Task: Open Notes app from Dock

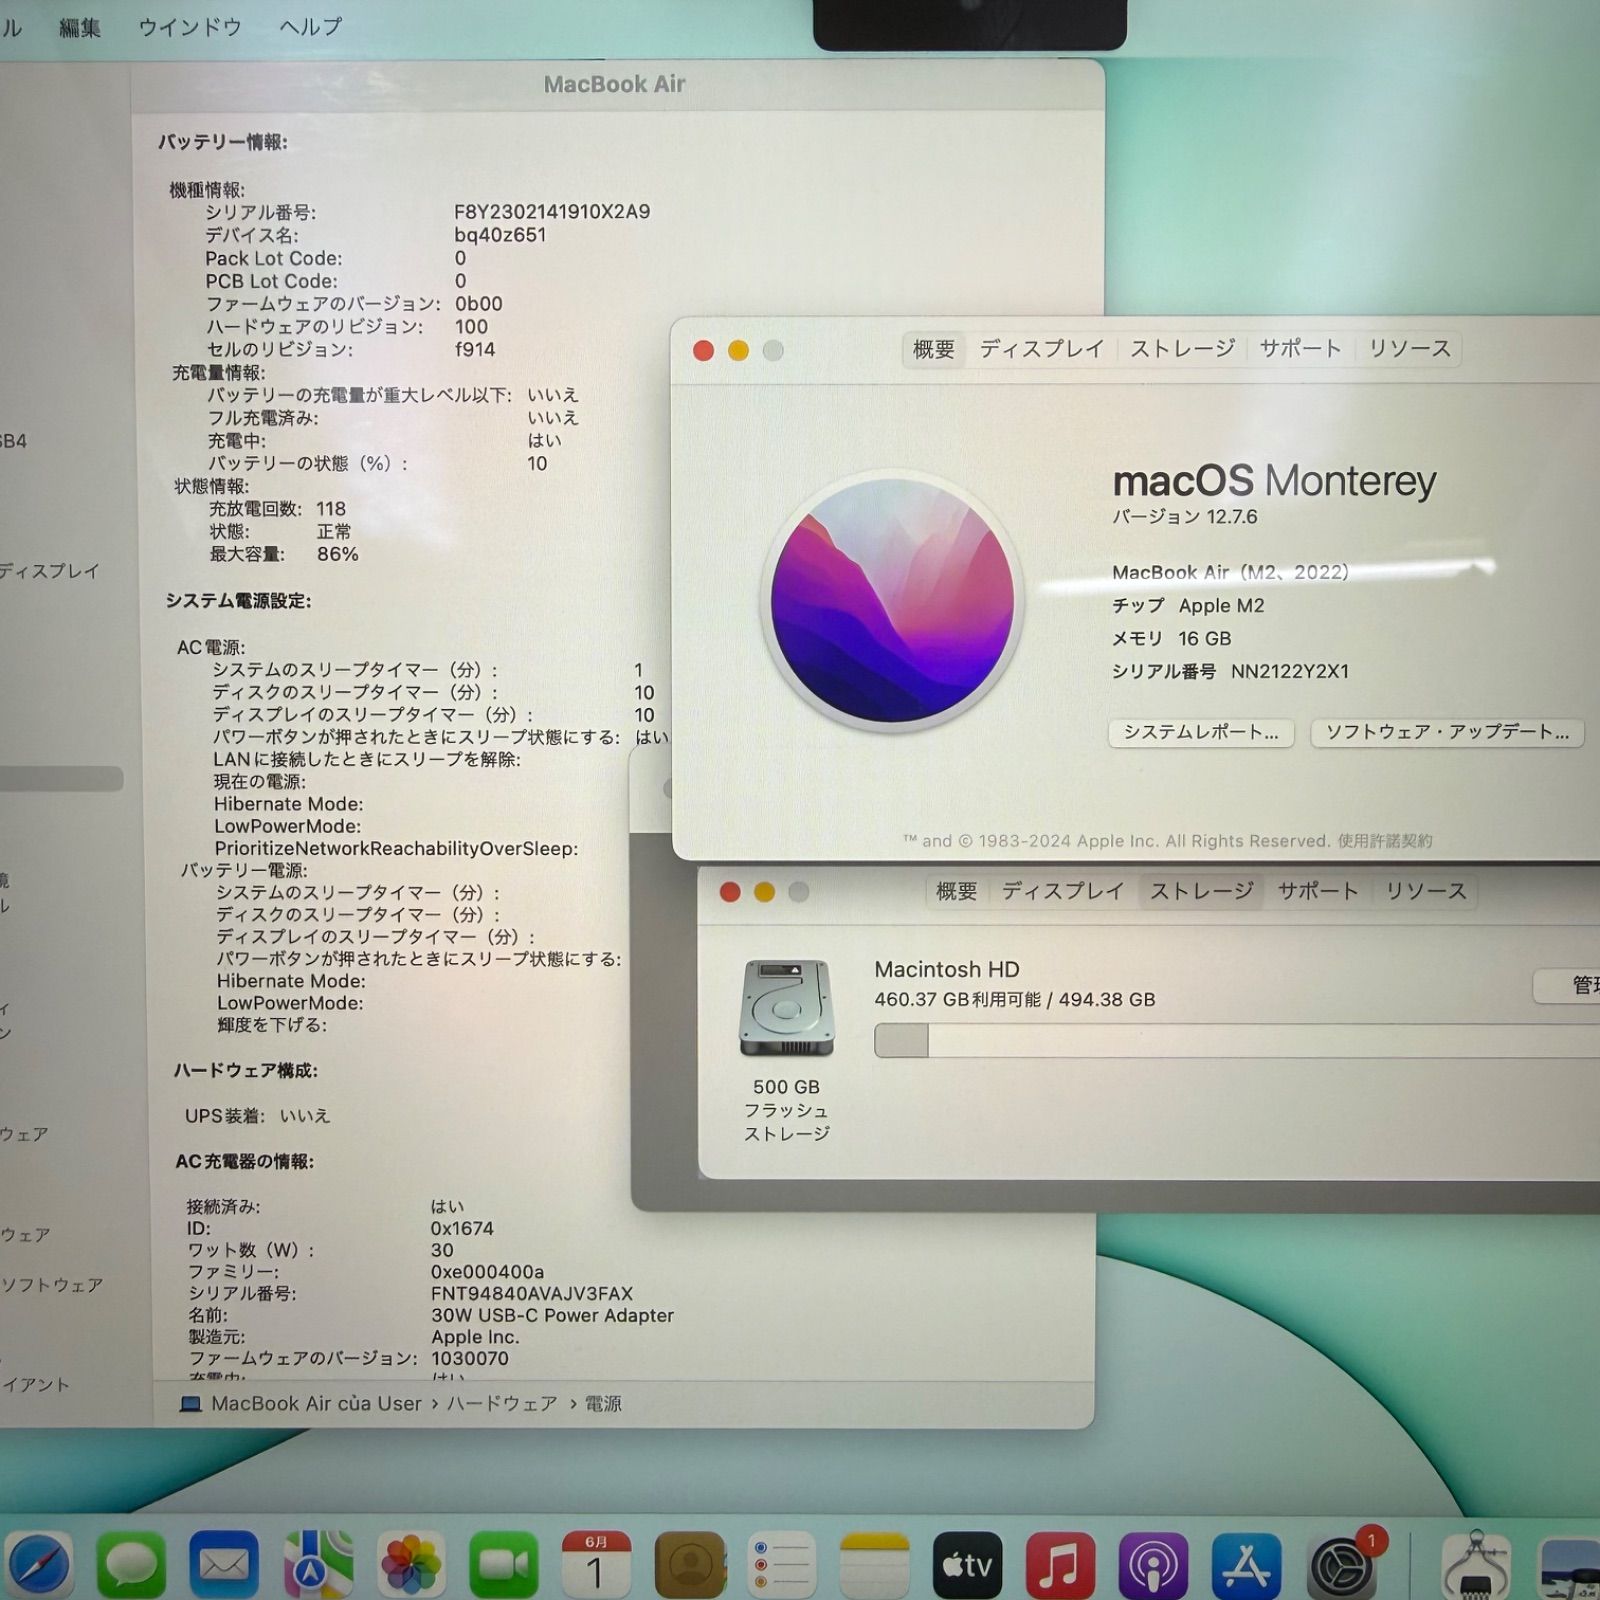Action: click(875, 1564)
